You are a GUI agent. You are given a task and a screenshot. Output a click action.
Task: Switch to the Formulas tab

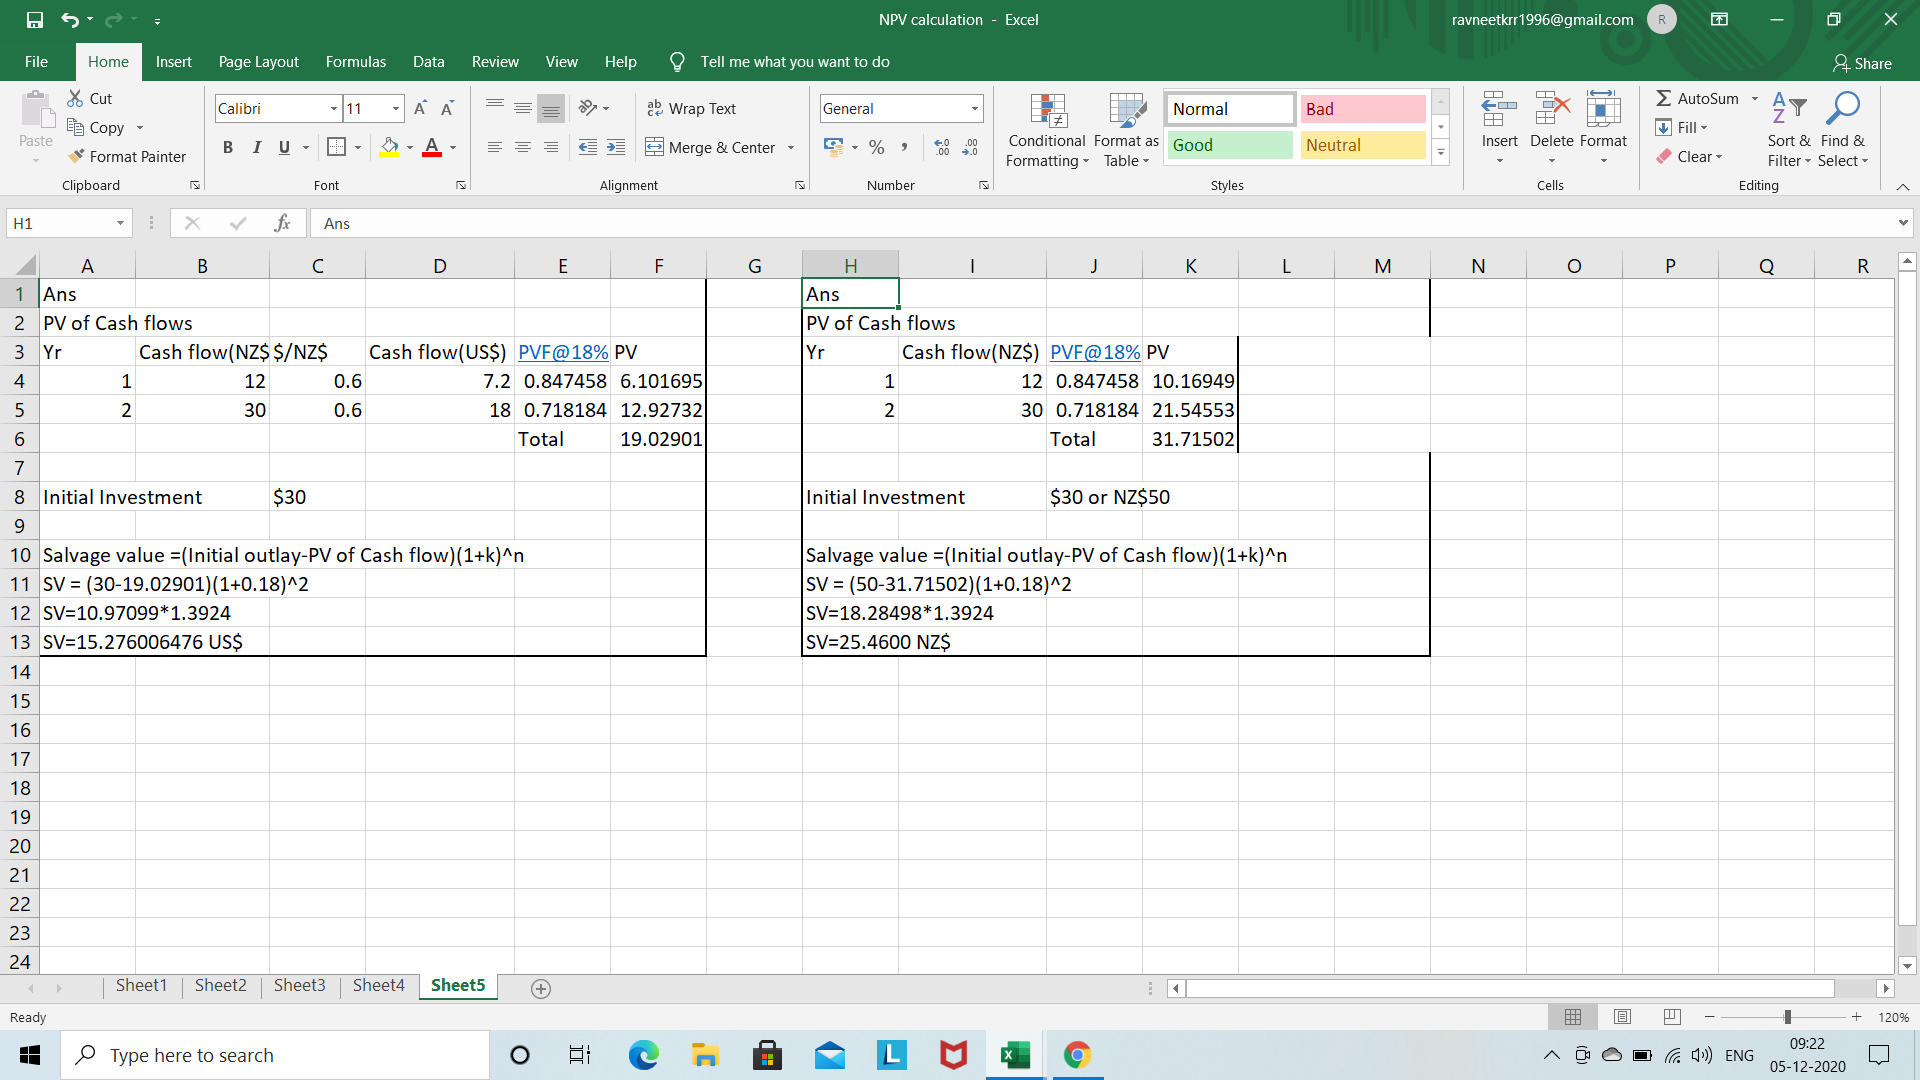click(355, 62)
